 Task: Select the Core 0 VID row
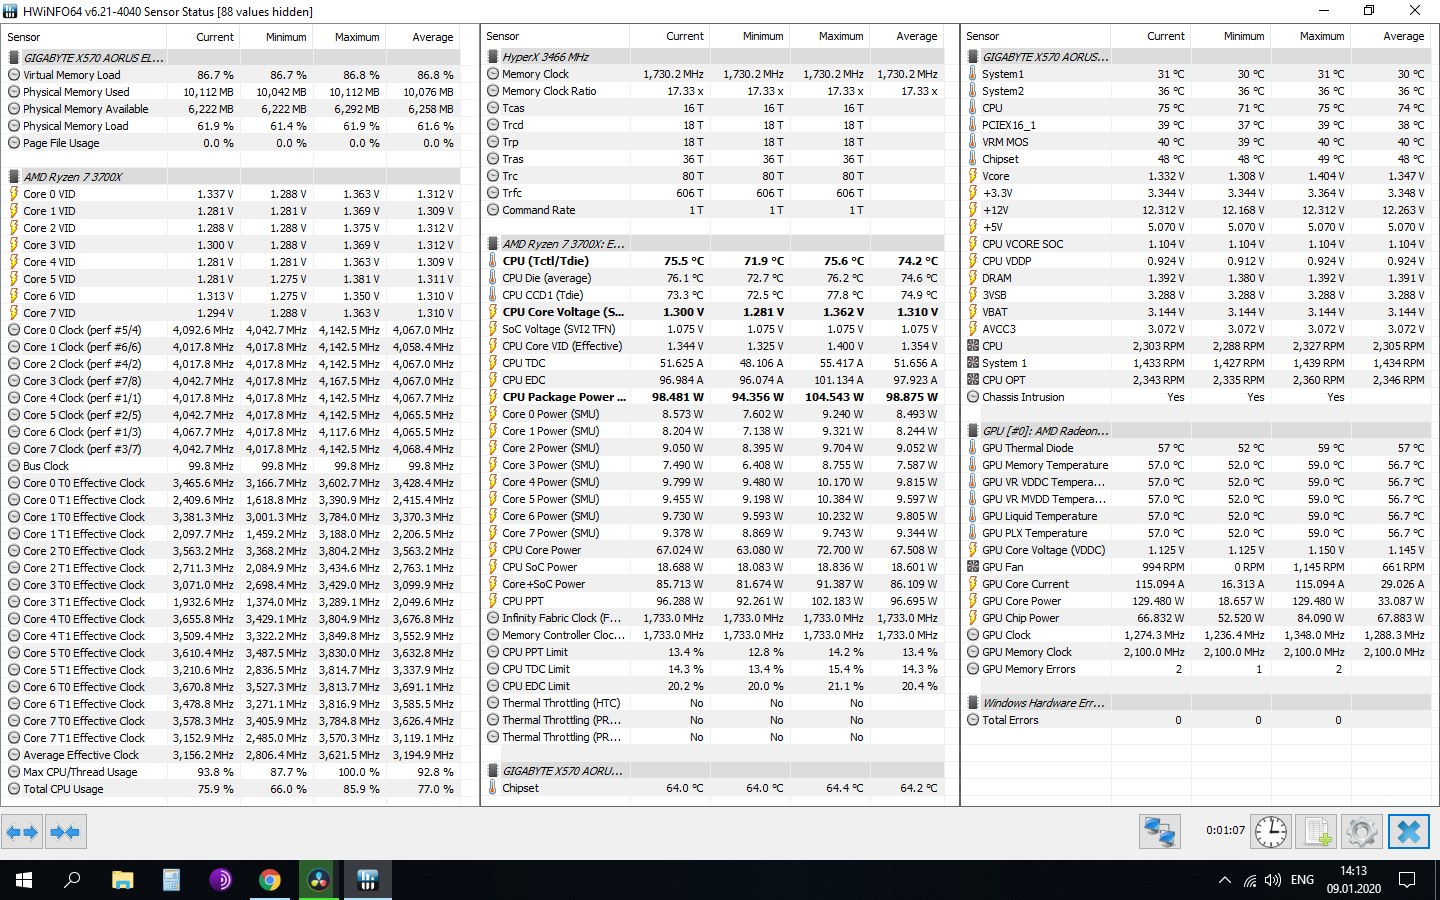click(x=231, y=194)
